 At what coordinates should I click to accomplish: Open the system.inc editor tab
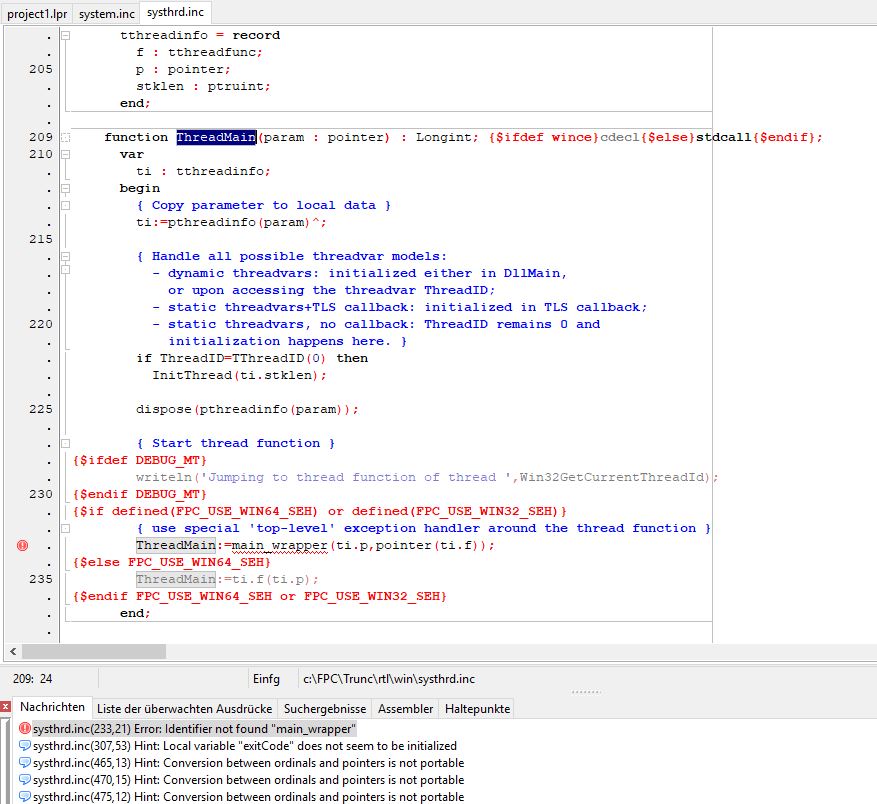click(106, 12)
